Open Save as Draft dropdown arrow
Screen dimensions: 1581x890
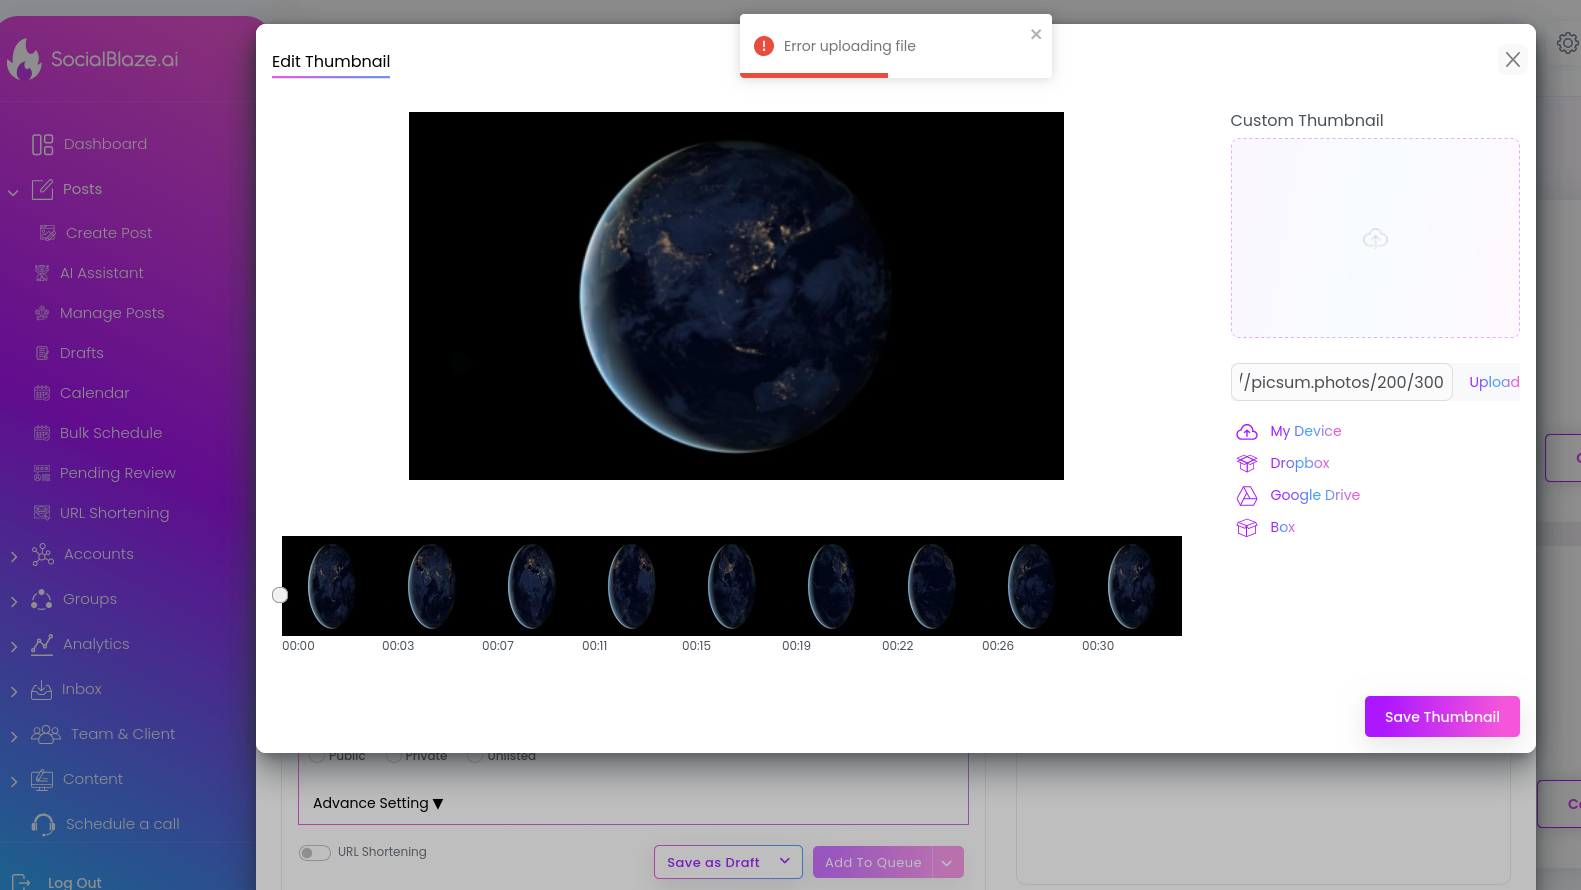tap(785, 861)
